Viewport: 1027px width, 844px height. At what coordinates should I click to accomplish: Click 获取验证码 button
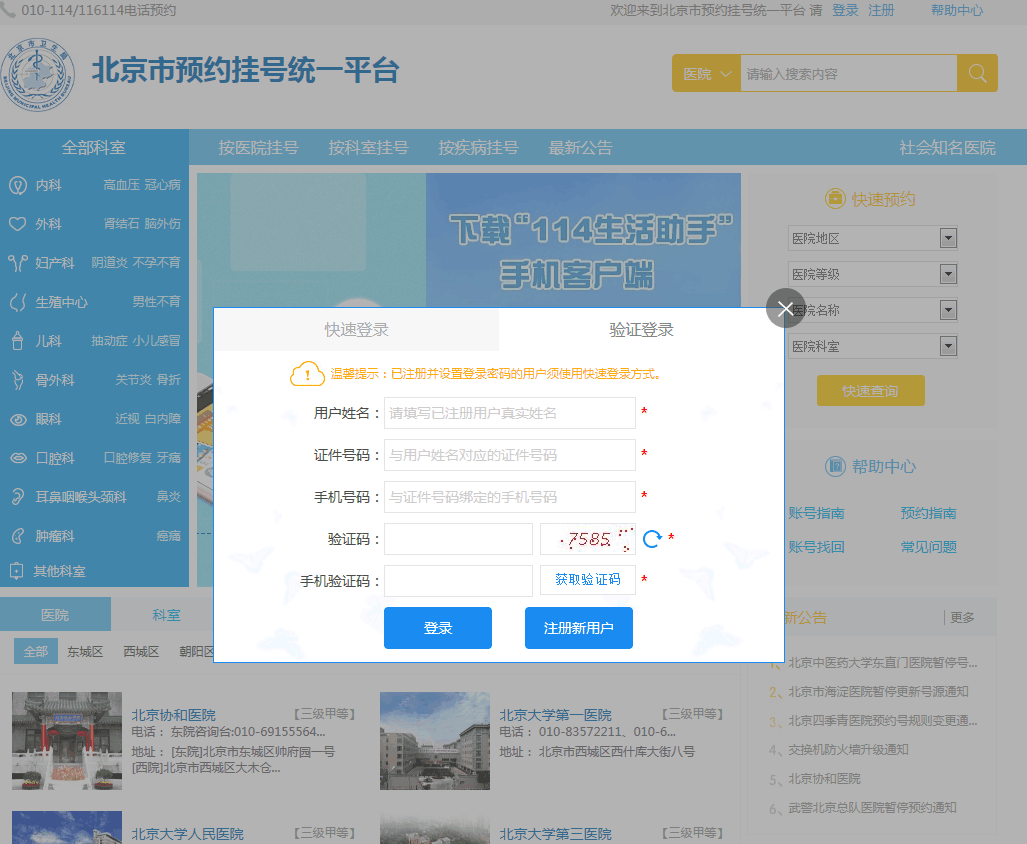pyautogui.click(x=588, y=579)
